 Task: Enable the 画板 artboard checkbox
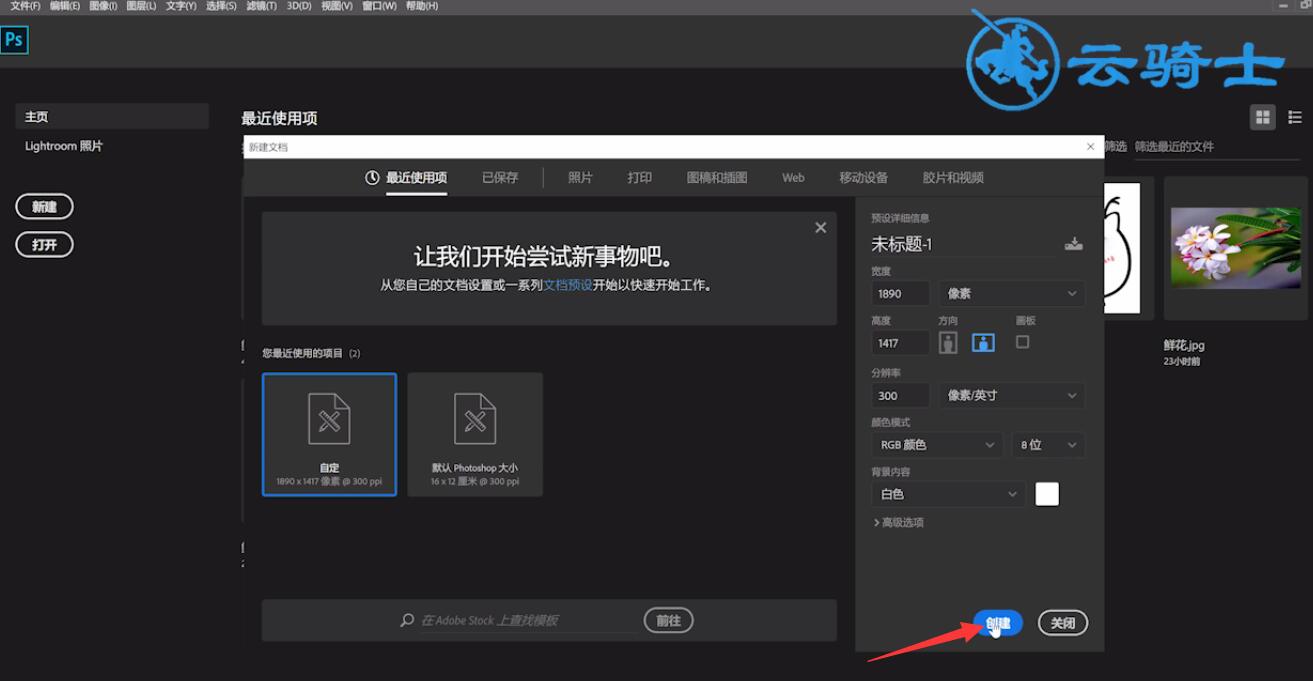coord(1022,342)
